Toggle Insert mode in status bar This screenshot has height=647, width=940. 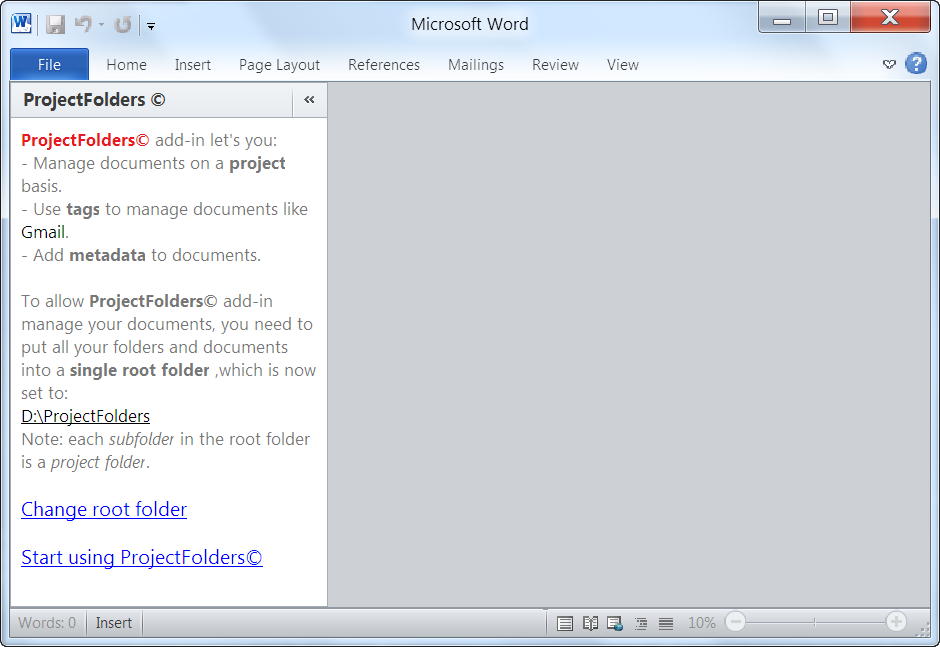coord(114,623)
